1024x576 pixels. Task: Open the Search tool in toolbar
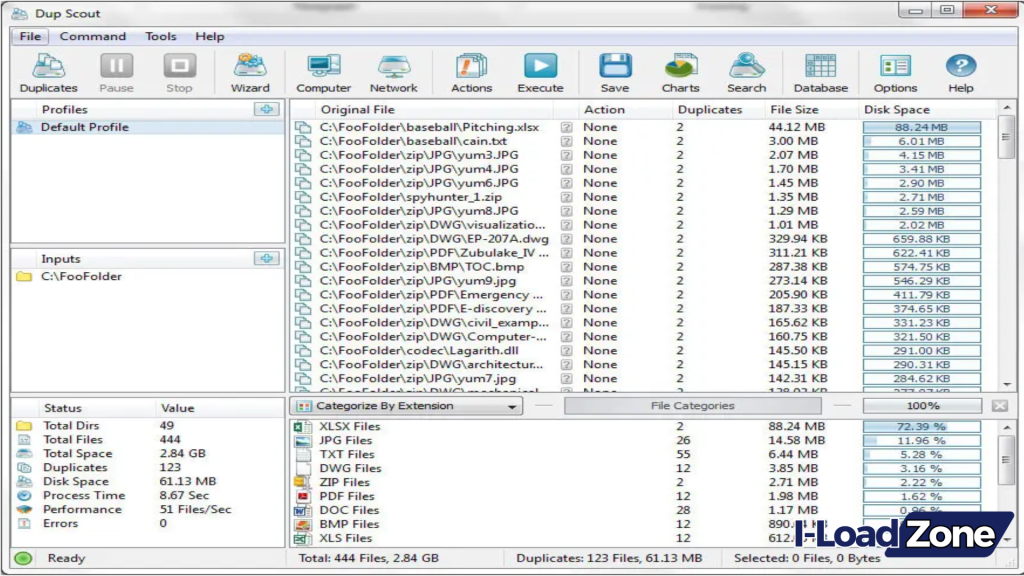point(746,72)
